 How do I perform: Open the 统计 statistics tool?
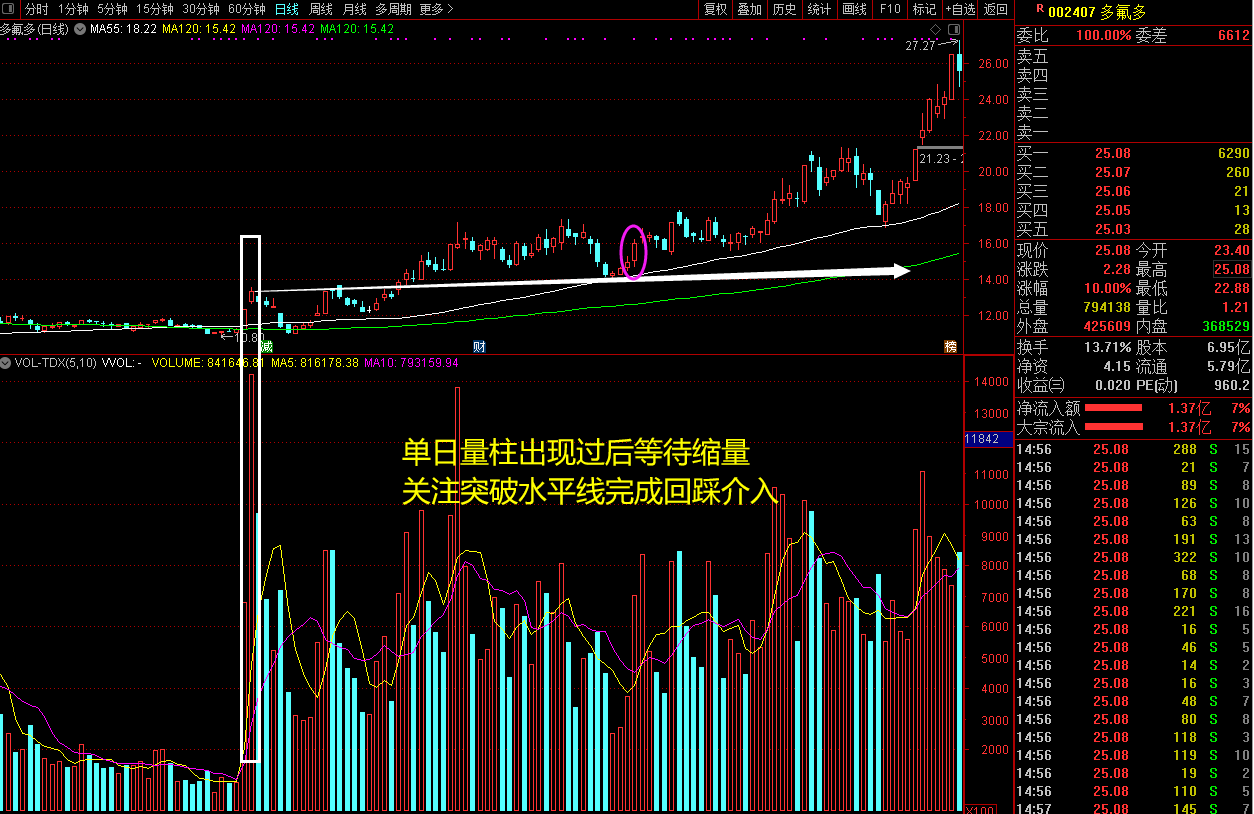tap(819, 9)
